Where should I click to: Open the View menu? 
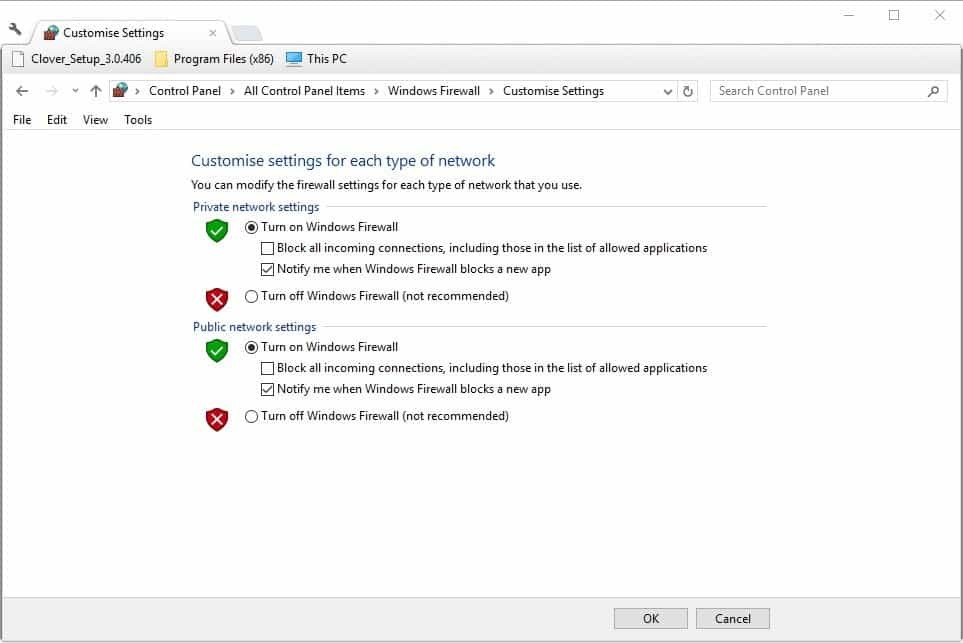[95, 120]
